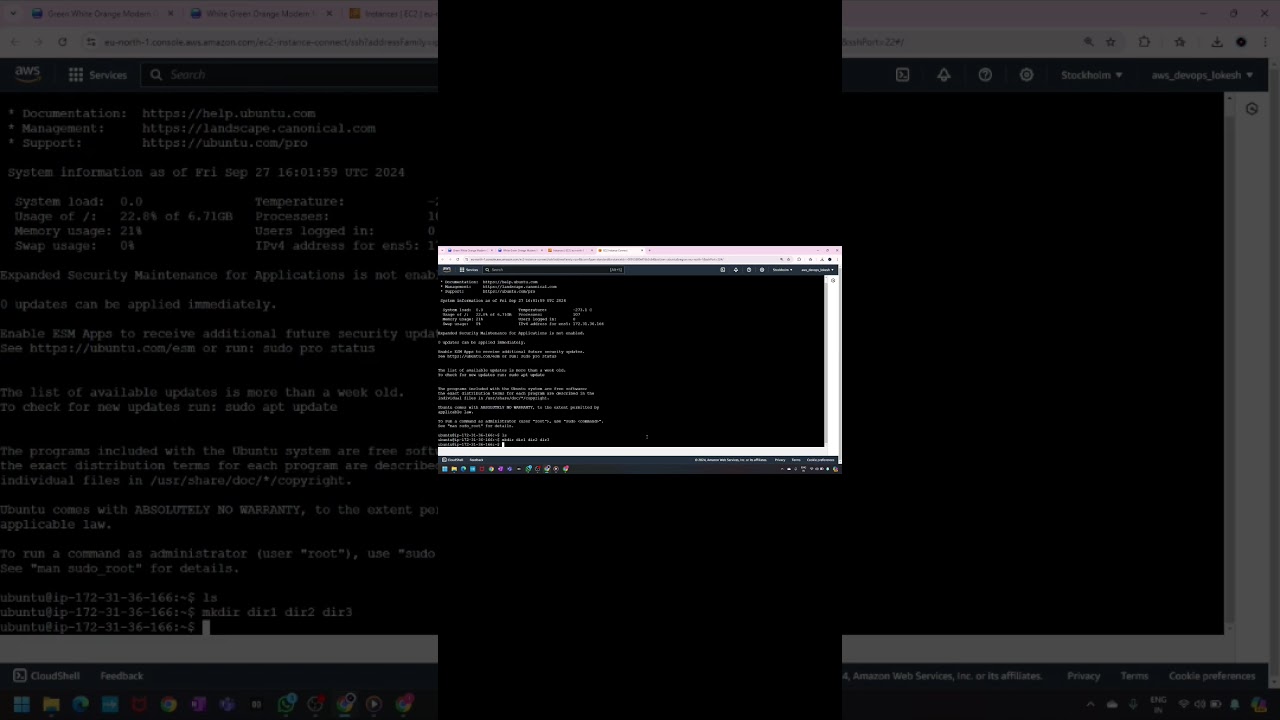Click 'https://ubuntu.com/pro' in enlarged terminal

tap(224, 143)
